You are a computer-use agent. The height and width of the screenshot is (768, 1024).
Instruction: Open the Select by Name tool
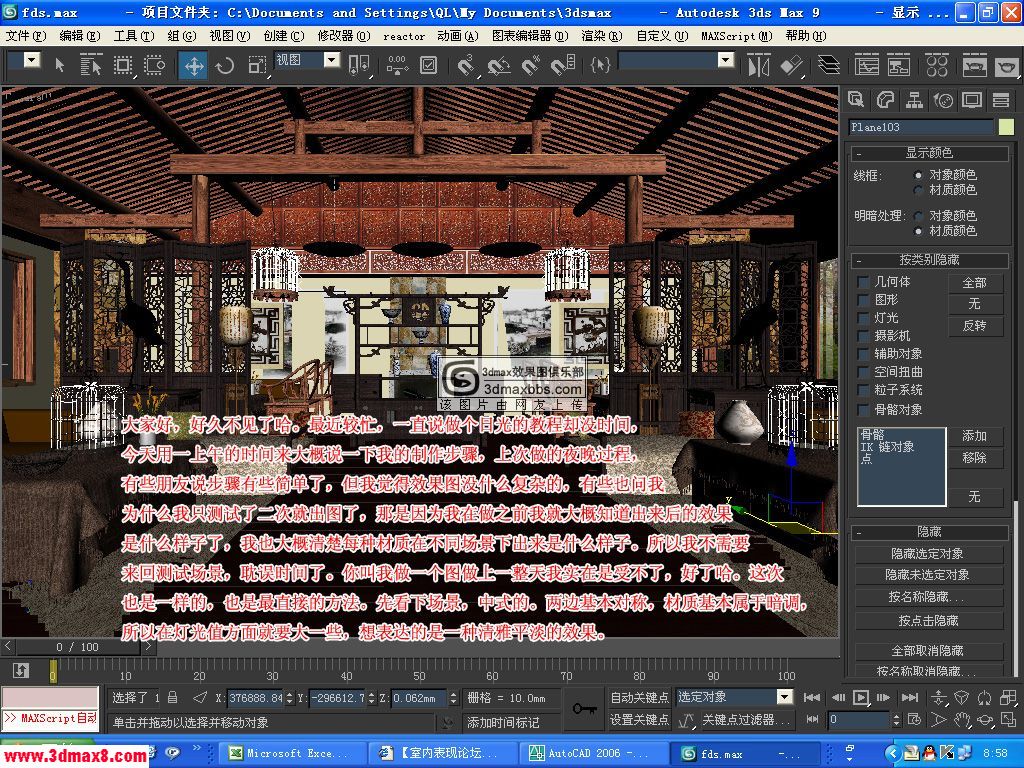(90, 65)
